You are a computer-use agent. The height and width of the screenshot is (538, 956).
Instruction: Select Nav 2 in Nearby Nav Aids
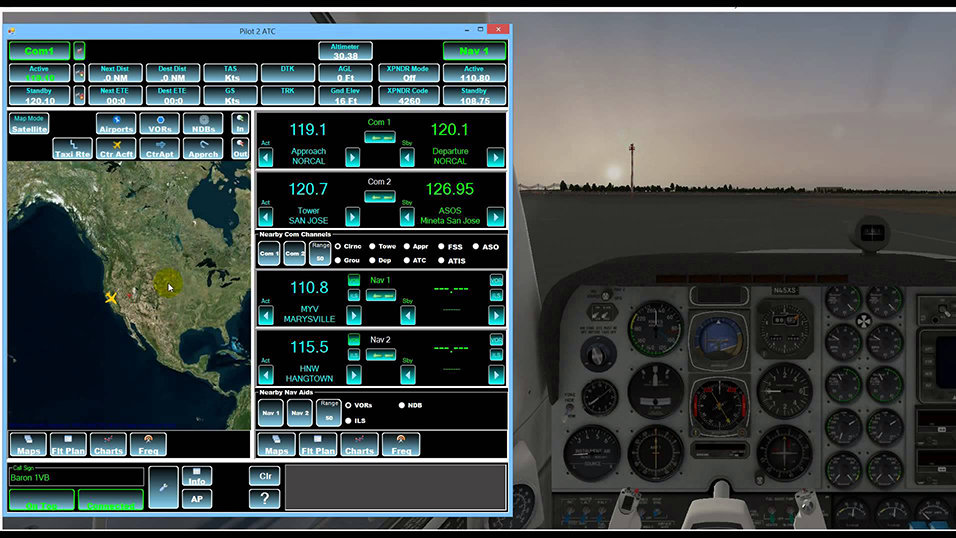point(299,412)
